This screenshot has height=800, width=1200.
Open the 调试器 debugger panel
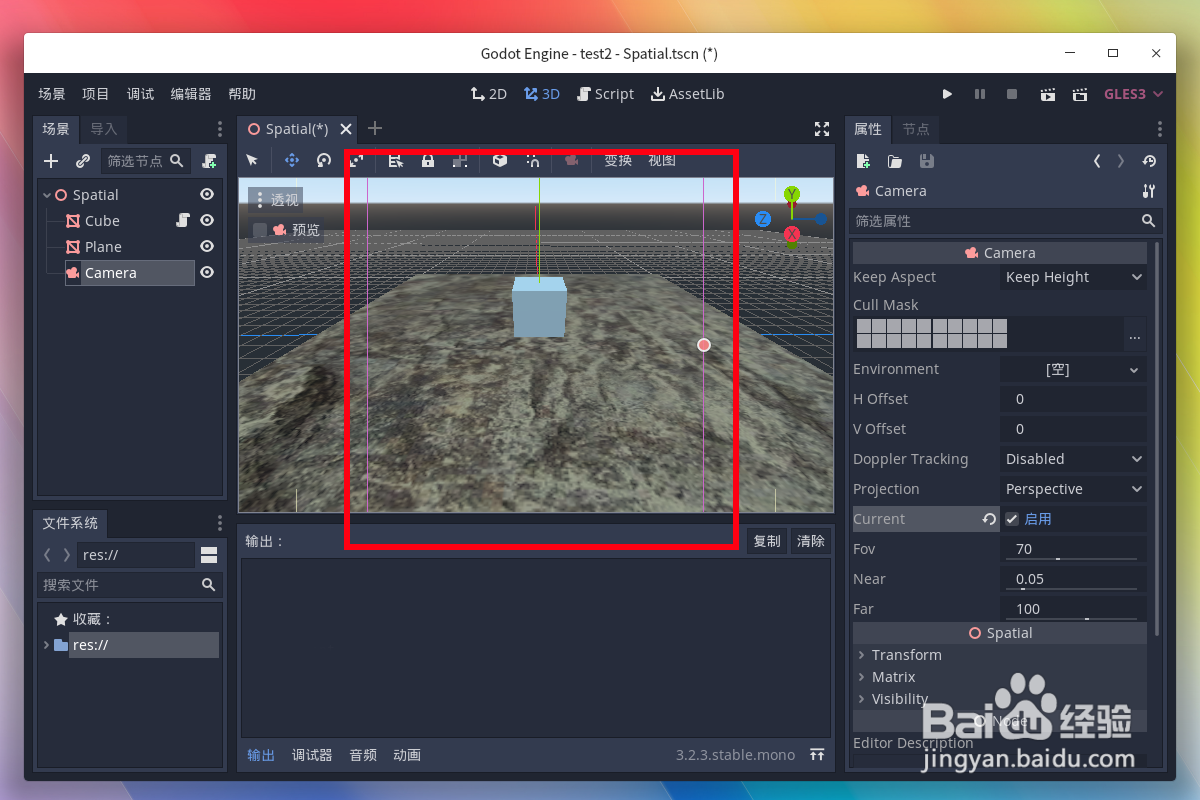(312, 755)
